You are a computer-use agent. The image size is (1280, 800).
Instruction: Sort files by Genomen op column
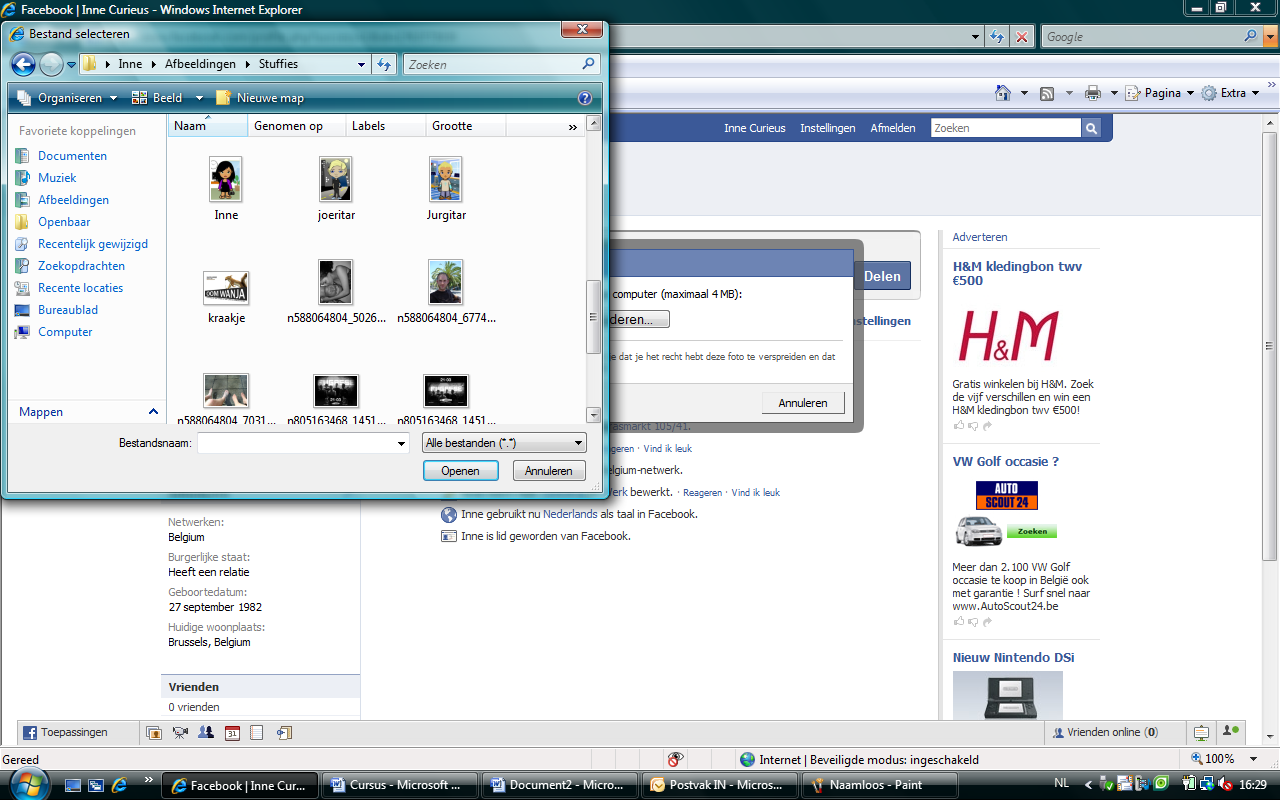(296, 126)
